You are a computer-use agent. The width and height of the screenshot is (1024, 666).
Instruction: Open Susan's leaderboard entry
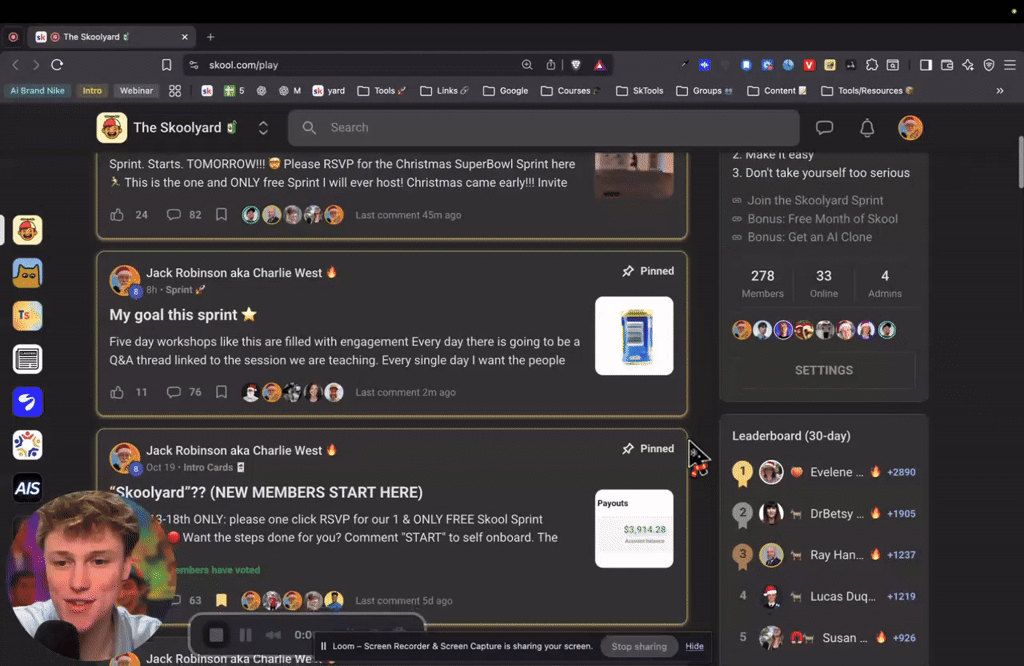click(824, 637)
